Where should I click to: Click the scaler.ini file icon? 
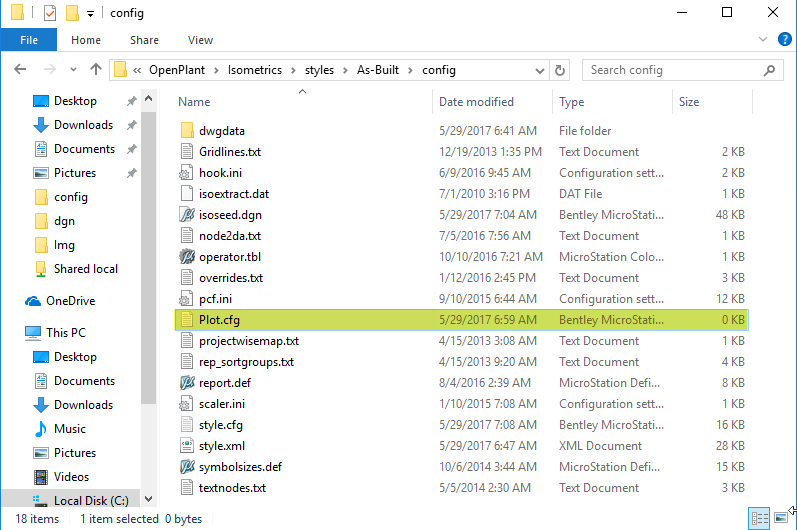186,403
